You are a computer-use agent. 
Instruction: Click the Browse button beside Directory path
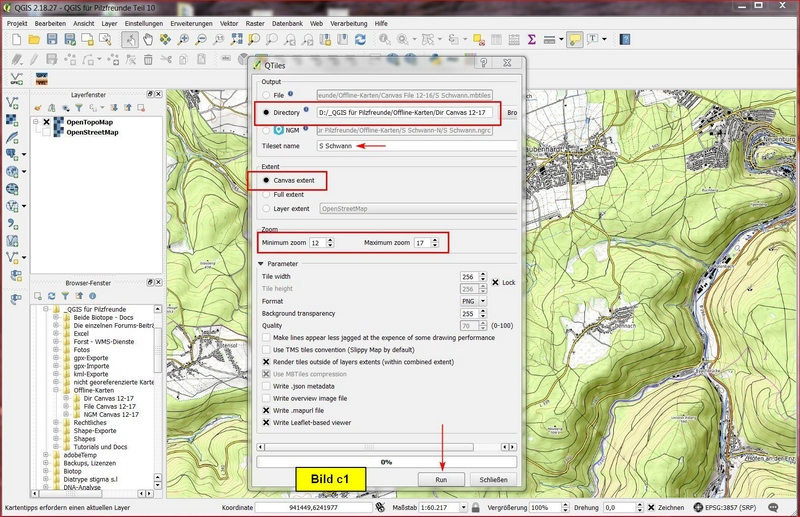coord(511,113)
